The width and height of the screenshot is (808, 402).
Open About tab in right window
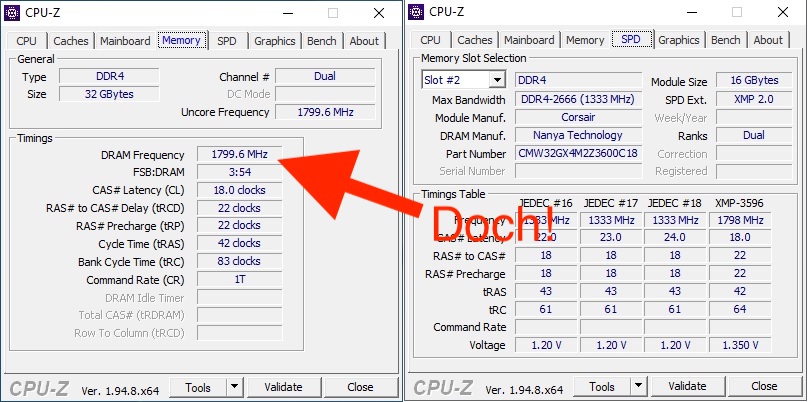point(768,40)
